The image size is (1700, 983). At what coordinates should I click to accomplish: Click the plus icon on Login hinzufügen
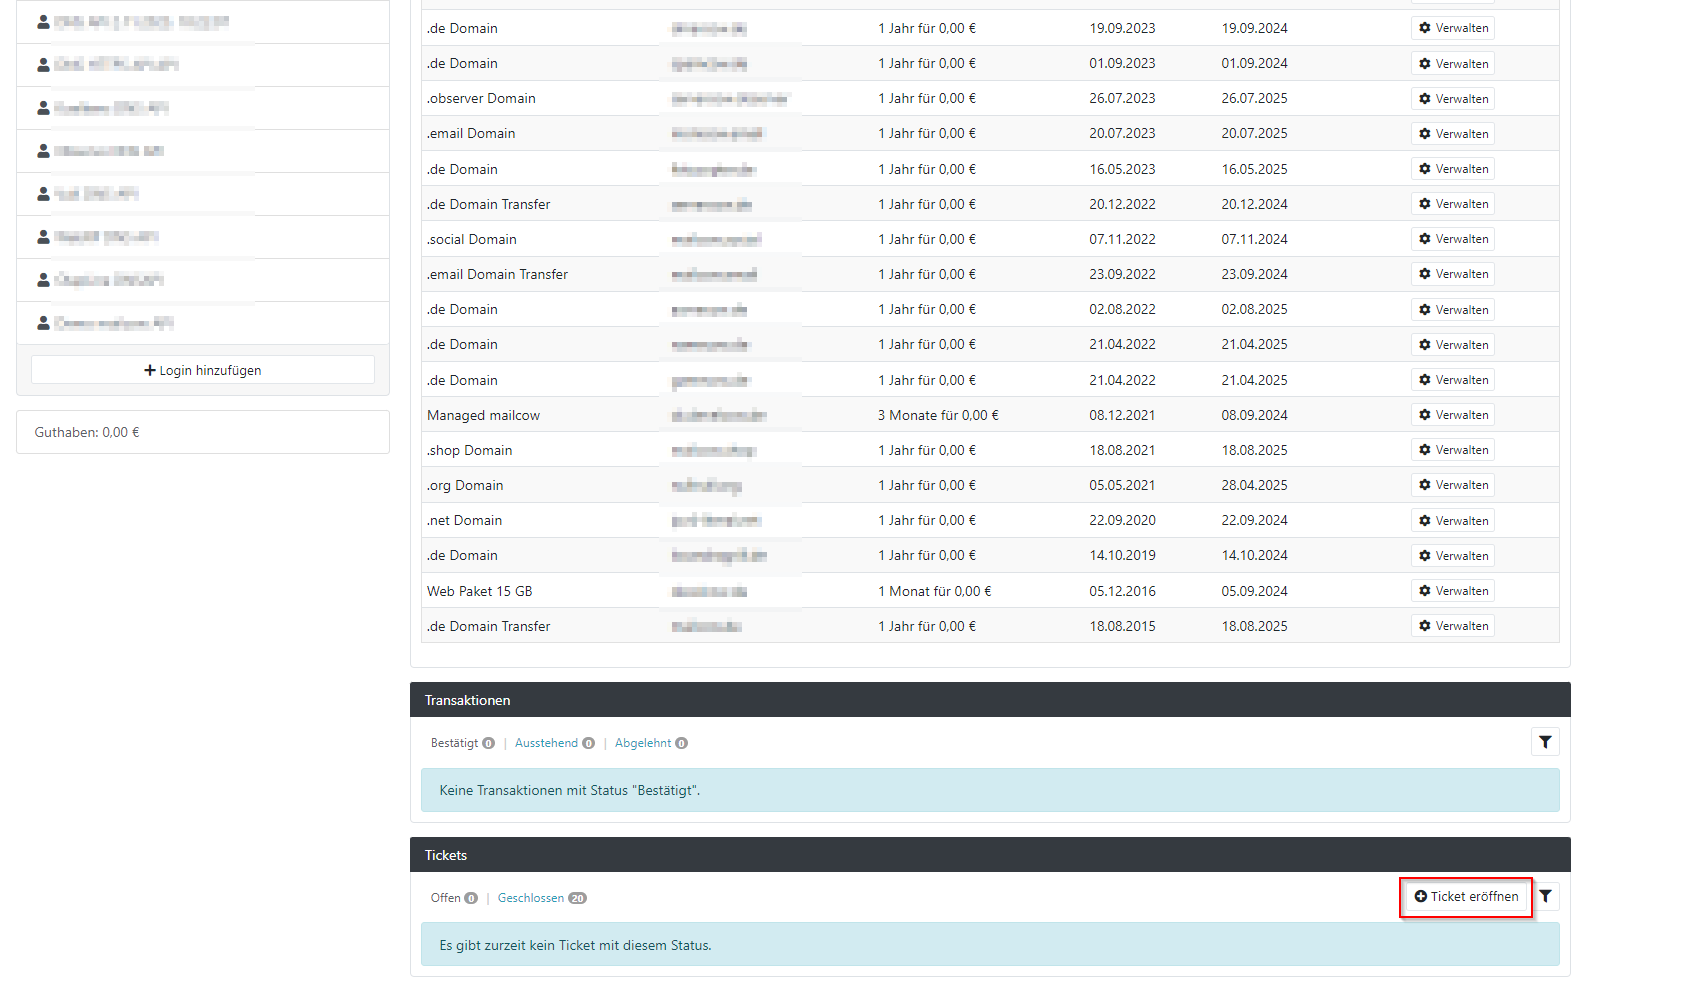(x=150, y=370)
